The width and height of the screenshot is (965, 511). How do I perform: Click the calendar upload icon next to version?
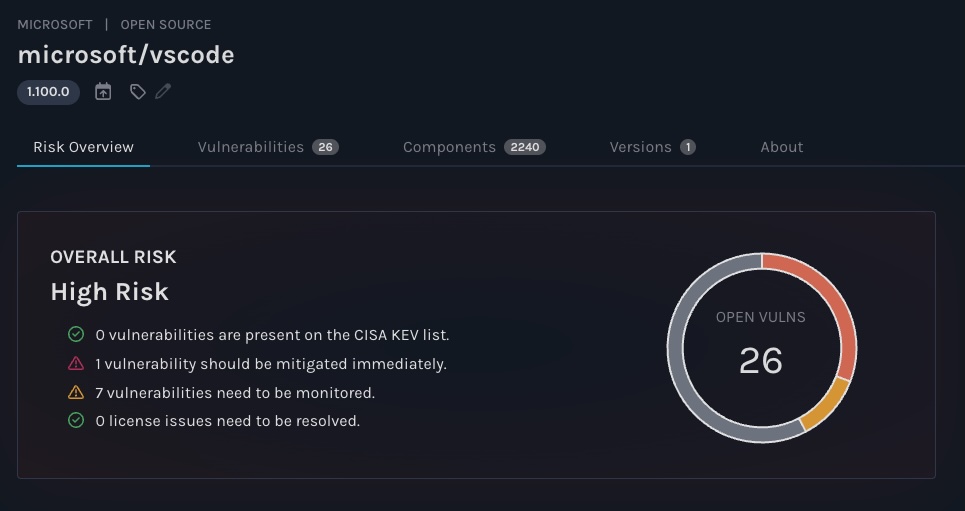click(103, 92)
